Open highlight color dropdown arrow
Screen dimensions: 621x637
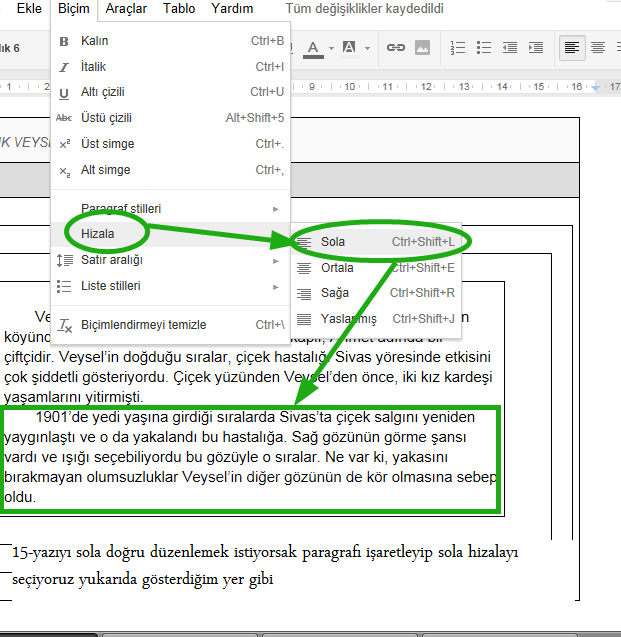368,48
